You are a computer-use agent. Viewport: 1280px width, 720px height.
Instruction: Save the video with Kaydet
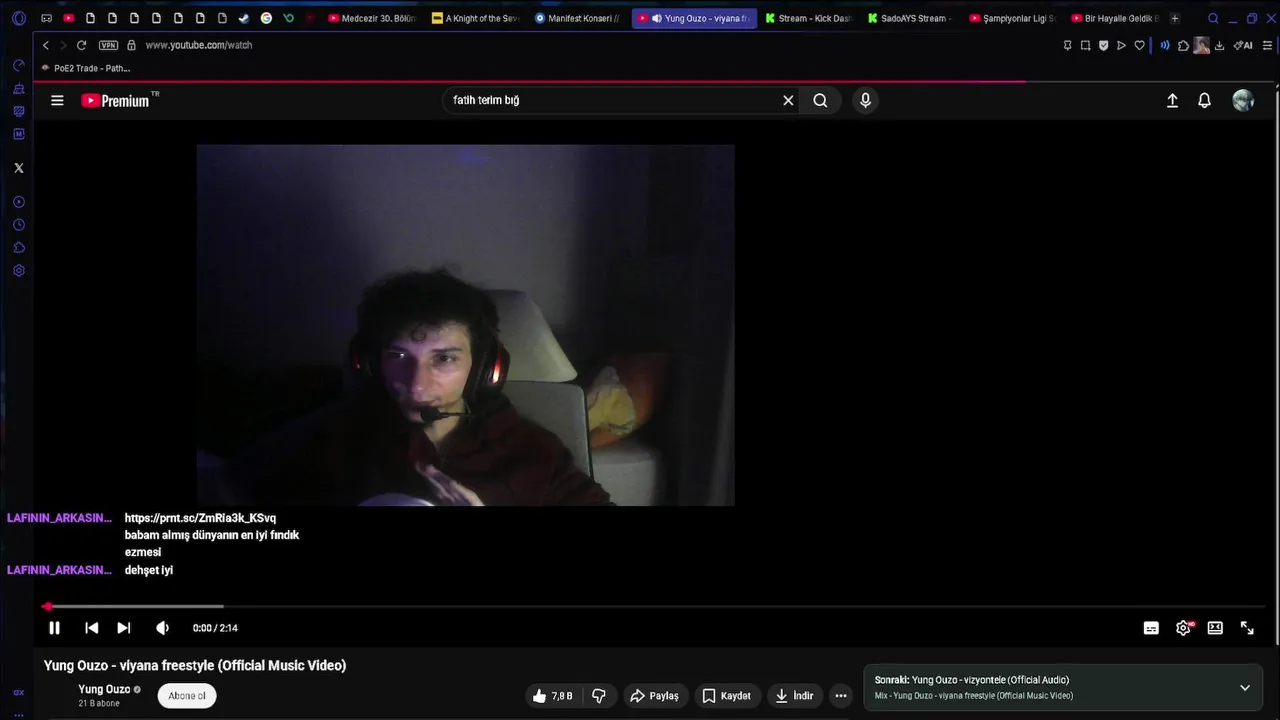[x=727, y=696]
